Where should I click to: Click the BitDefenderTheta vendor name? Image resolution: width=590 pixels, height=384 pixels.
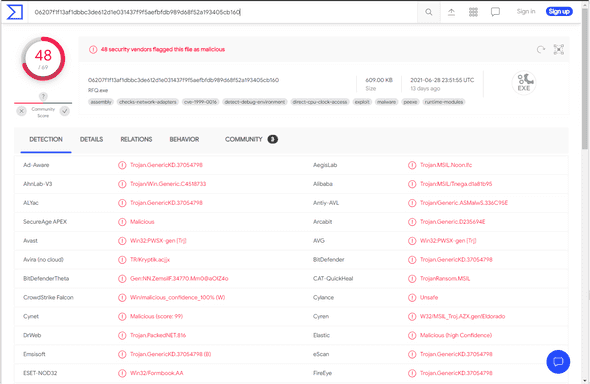pos(46,279)
